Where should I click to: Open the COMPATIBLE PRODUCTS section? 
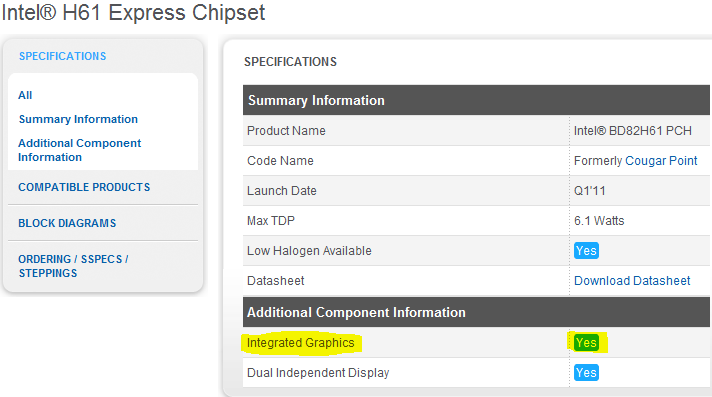tap(84, 187)
